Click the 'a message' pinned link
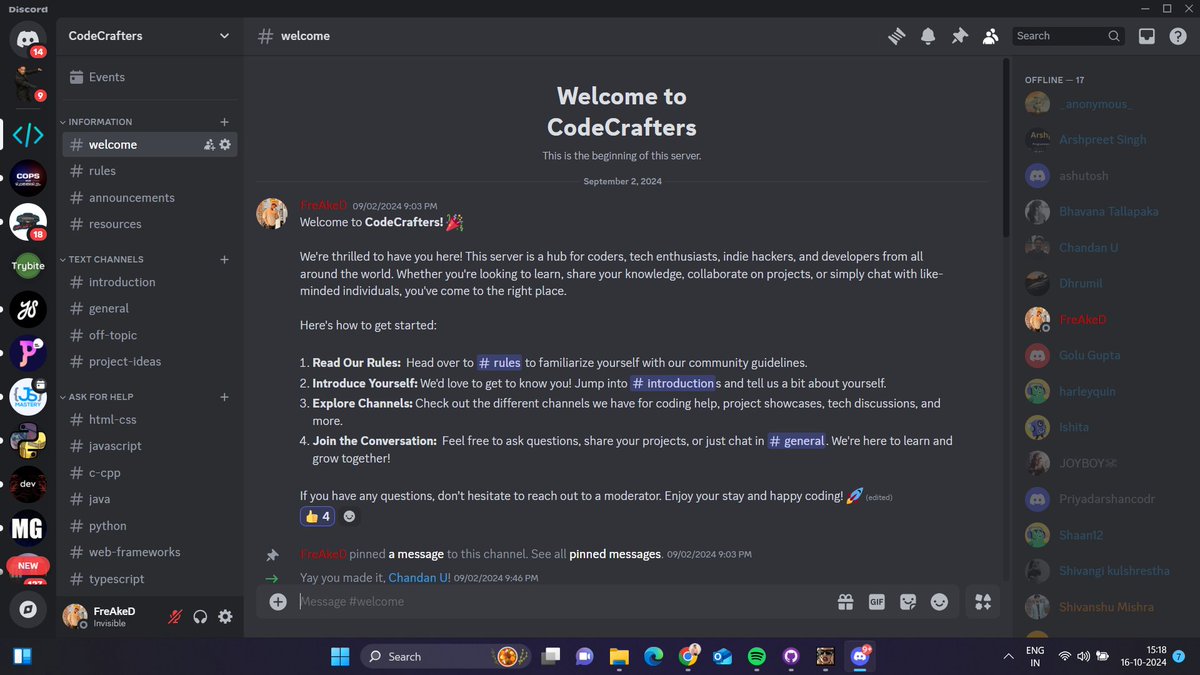Viewport: 1200px width, 675px height. point(416,554)
